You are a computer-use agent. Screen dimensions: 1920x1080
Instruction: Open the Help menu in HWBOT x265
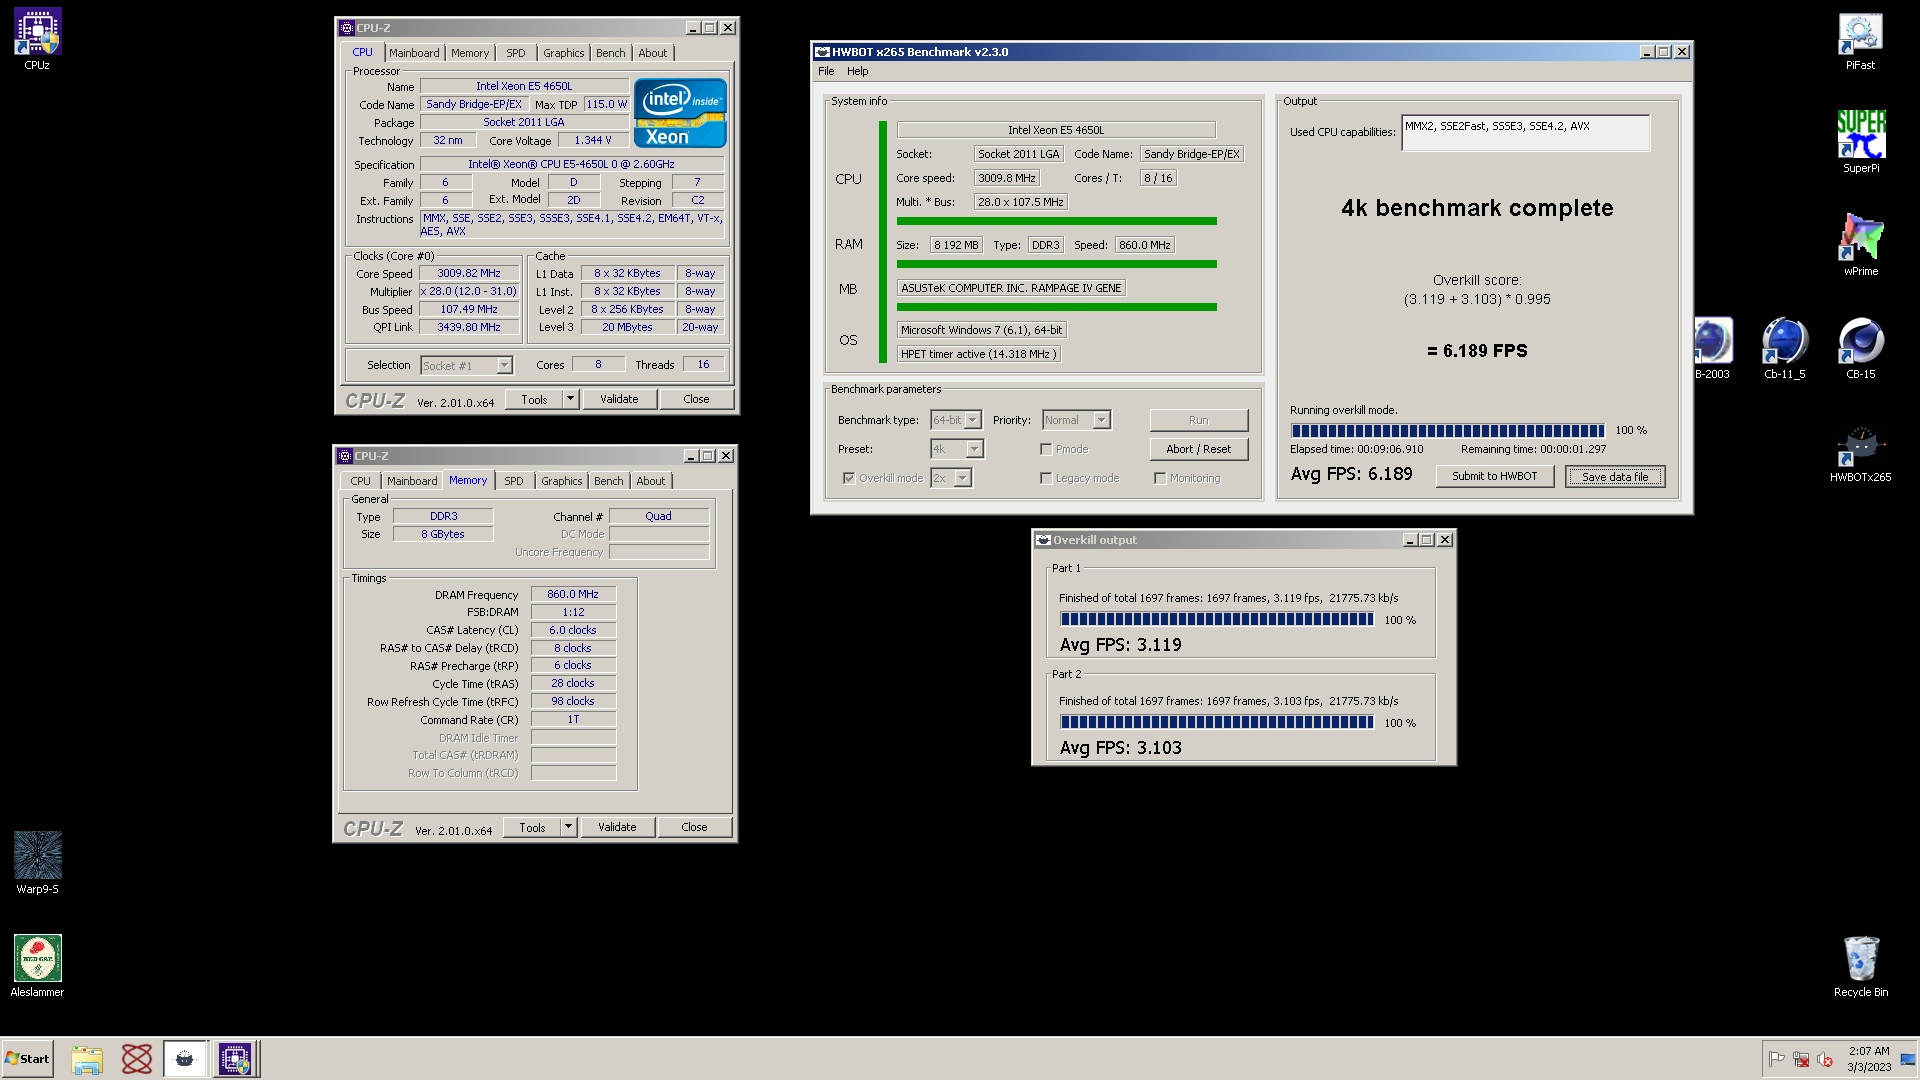coord(858,71)
